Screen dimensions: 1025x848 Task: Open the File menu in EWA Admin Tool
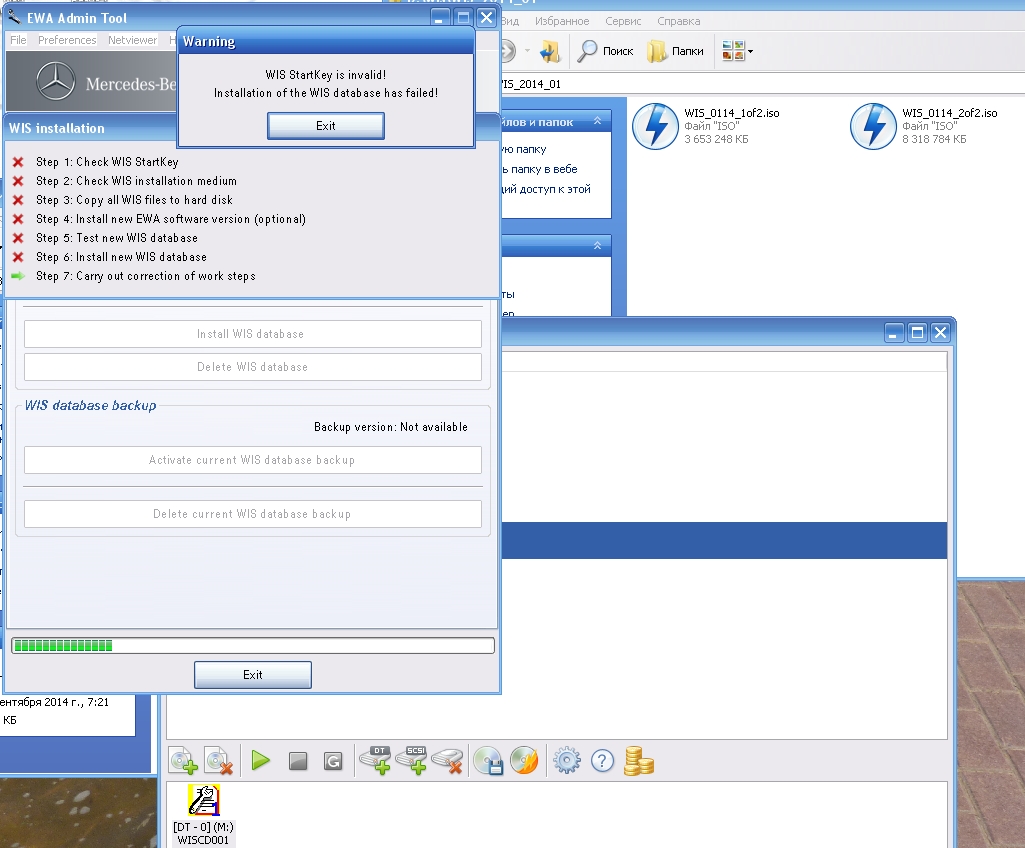click(x=18, y=40)
